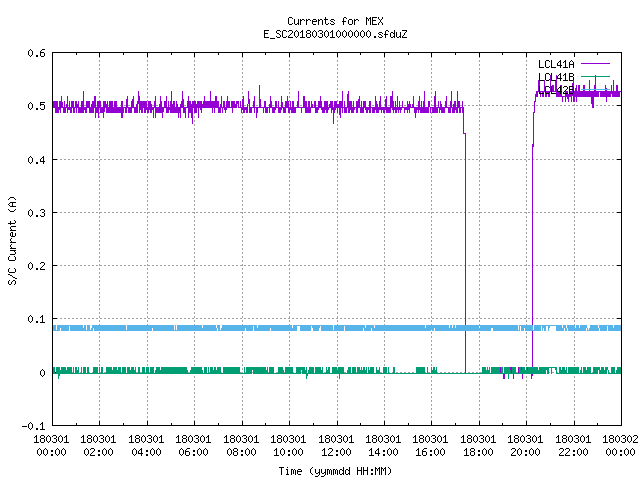Select the LCL41B legend label
This screenshot has height=480, width=640.
(x=556, y=77)
